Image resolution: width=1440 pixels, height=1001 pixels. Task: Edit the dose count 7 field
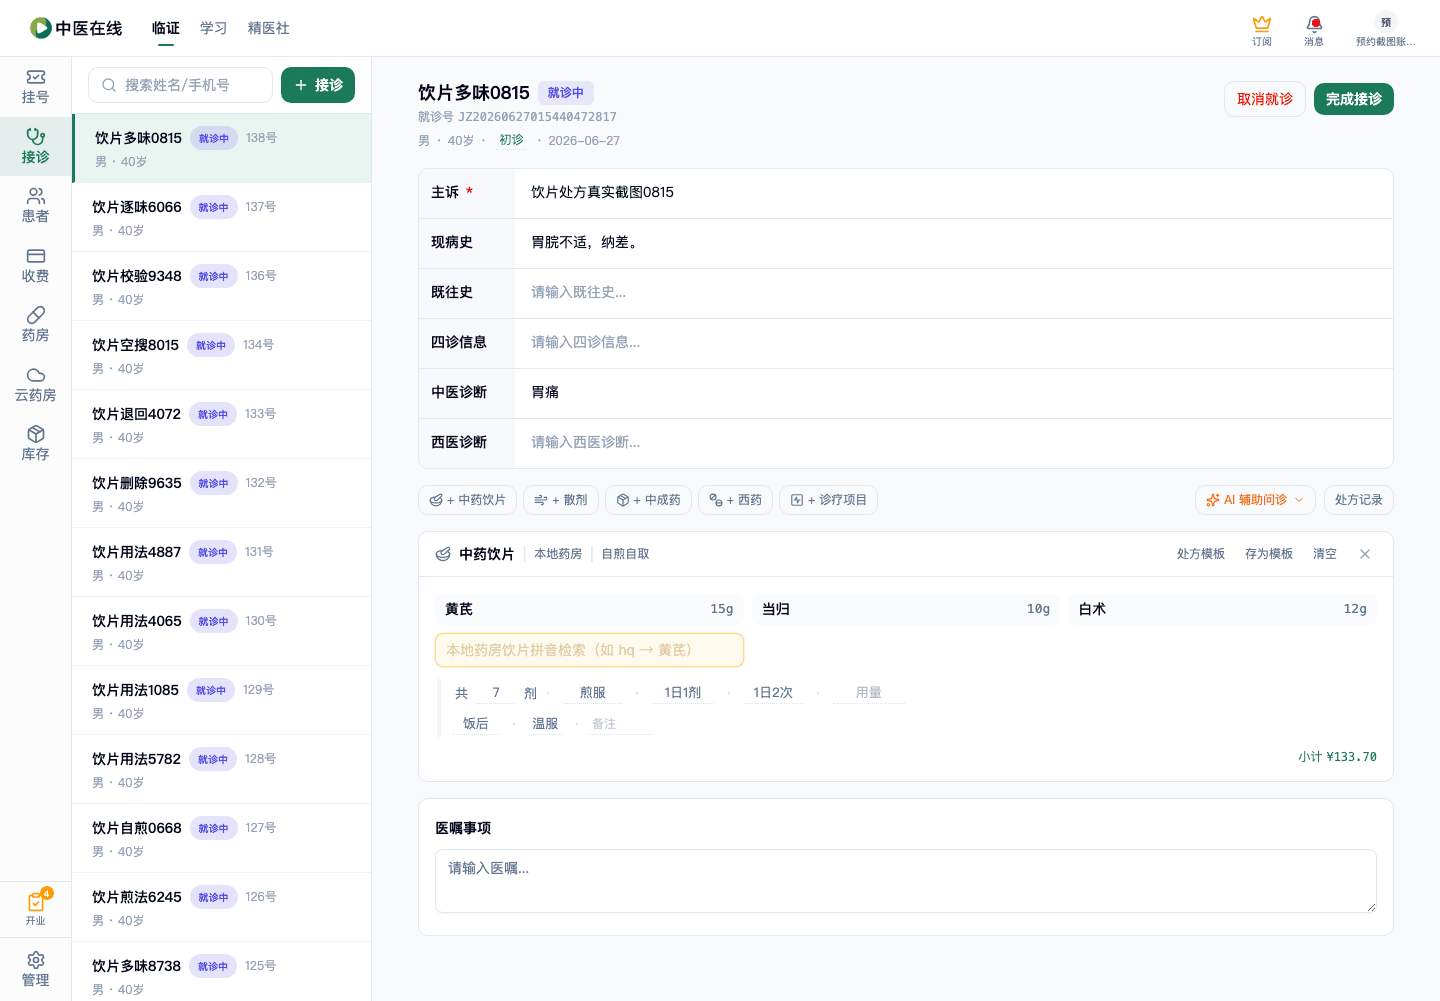(x=496, y=693)
